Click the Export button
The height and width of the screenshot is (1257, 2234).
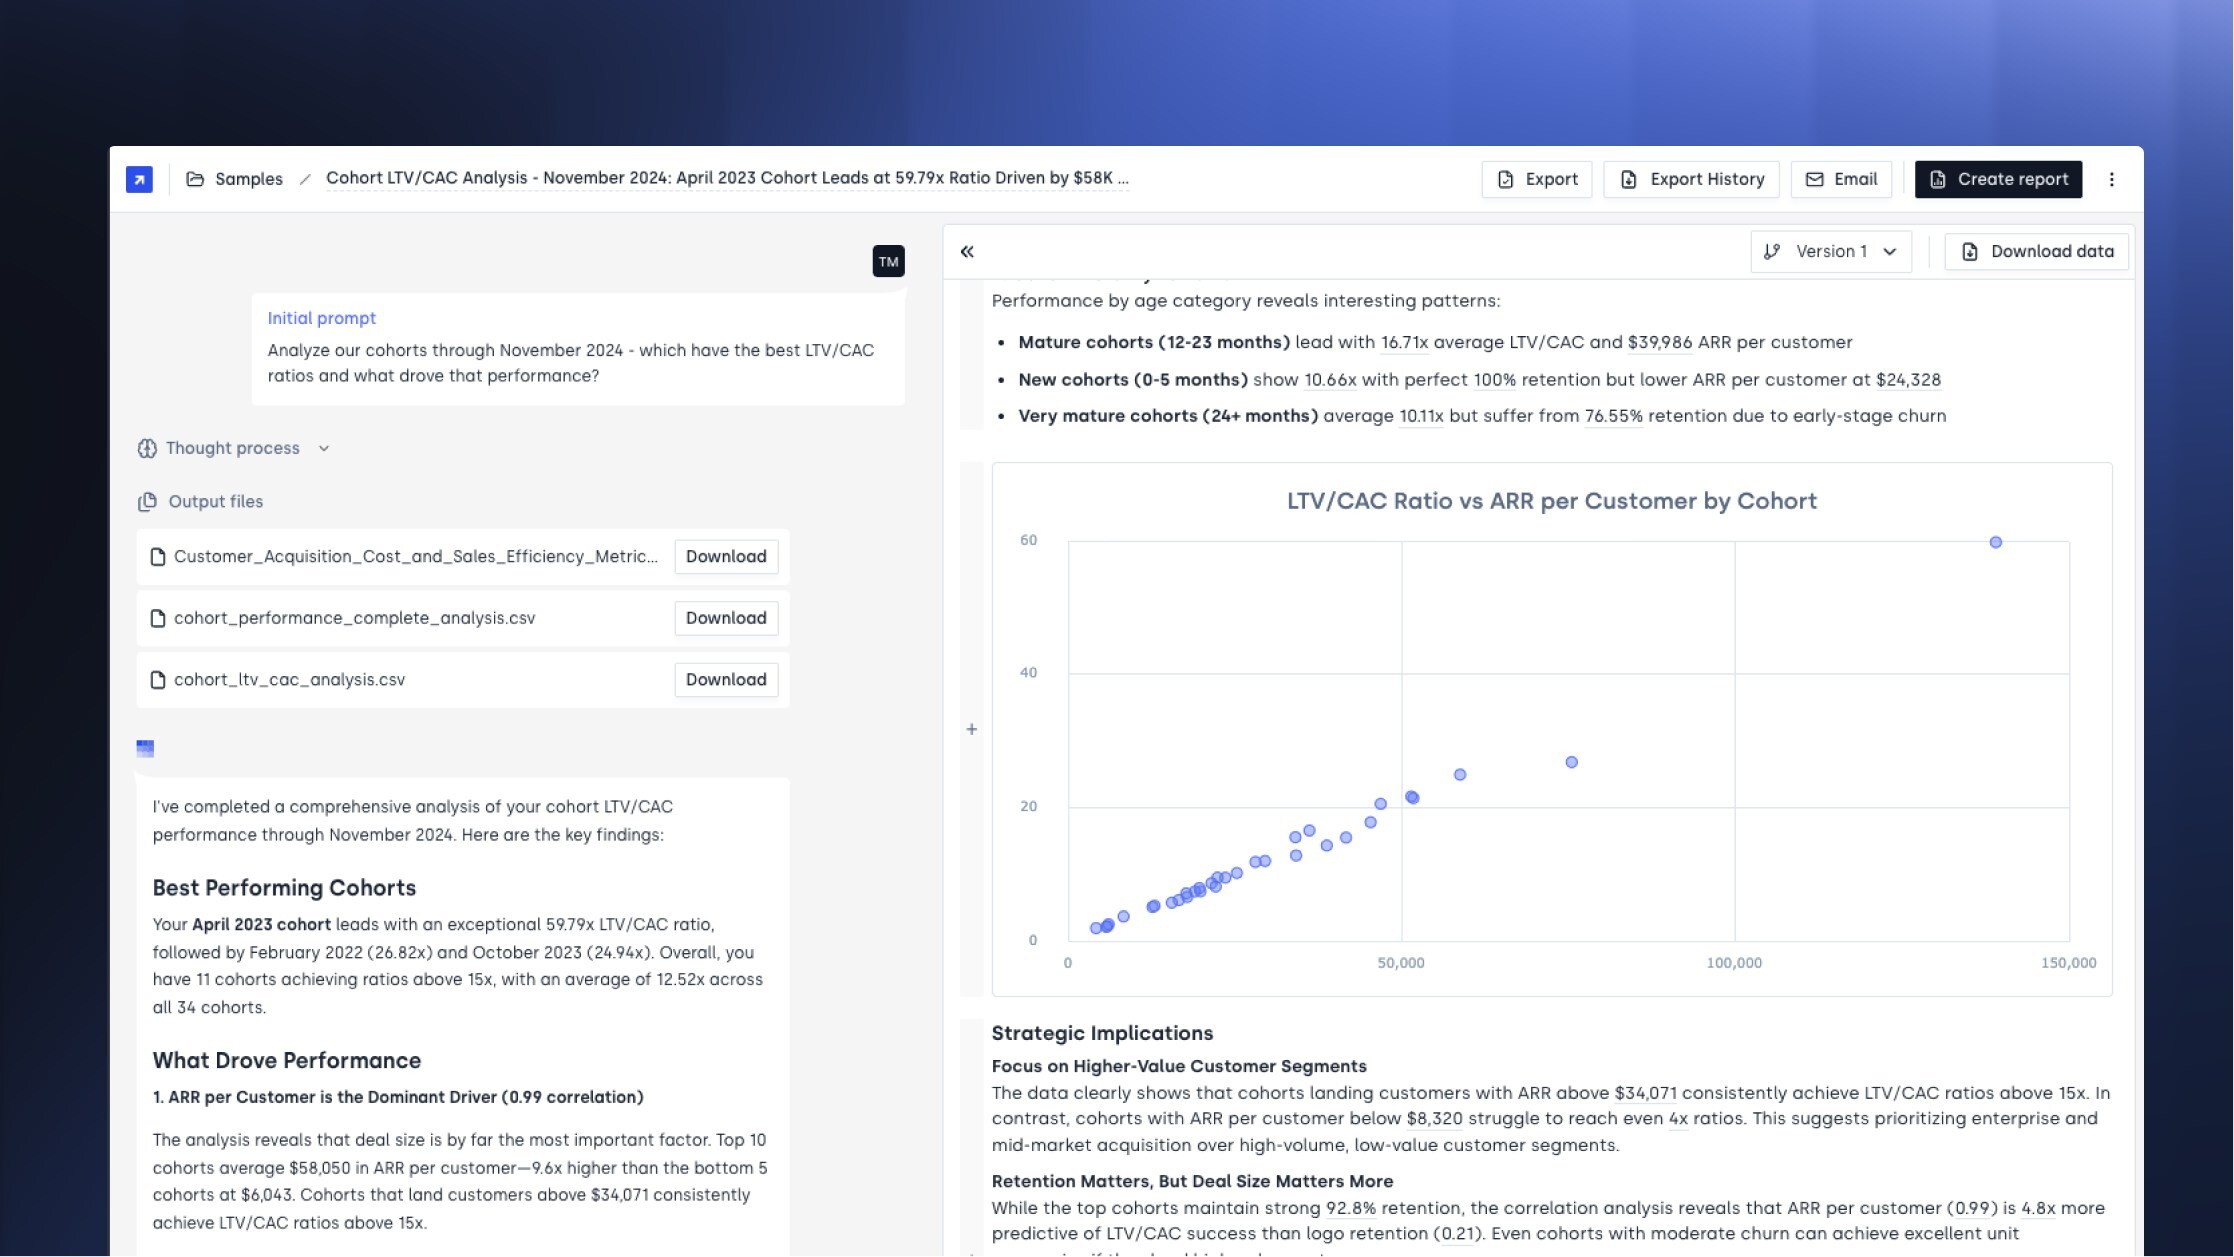1536,179
